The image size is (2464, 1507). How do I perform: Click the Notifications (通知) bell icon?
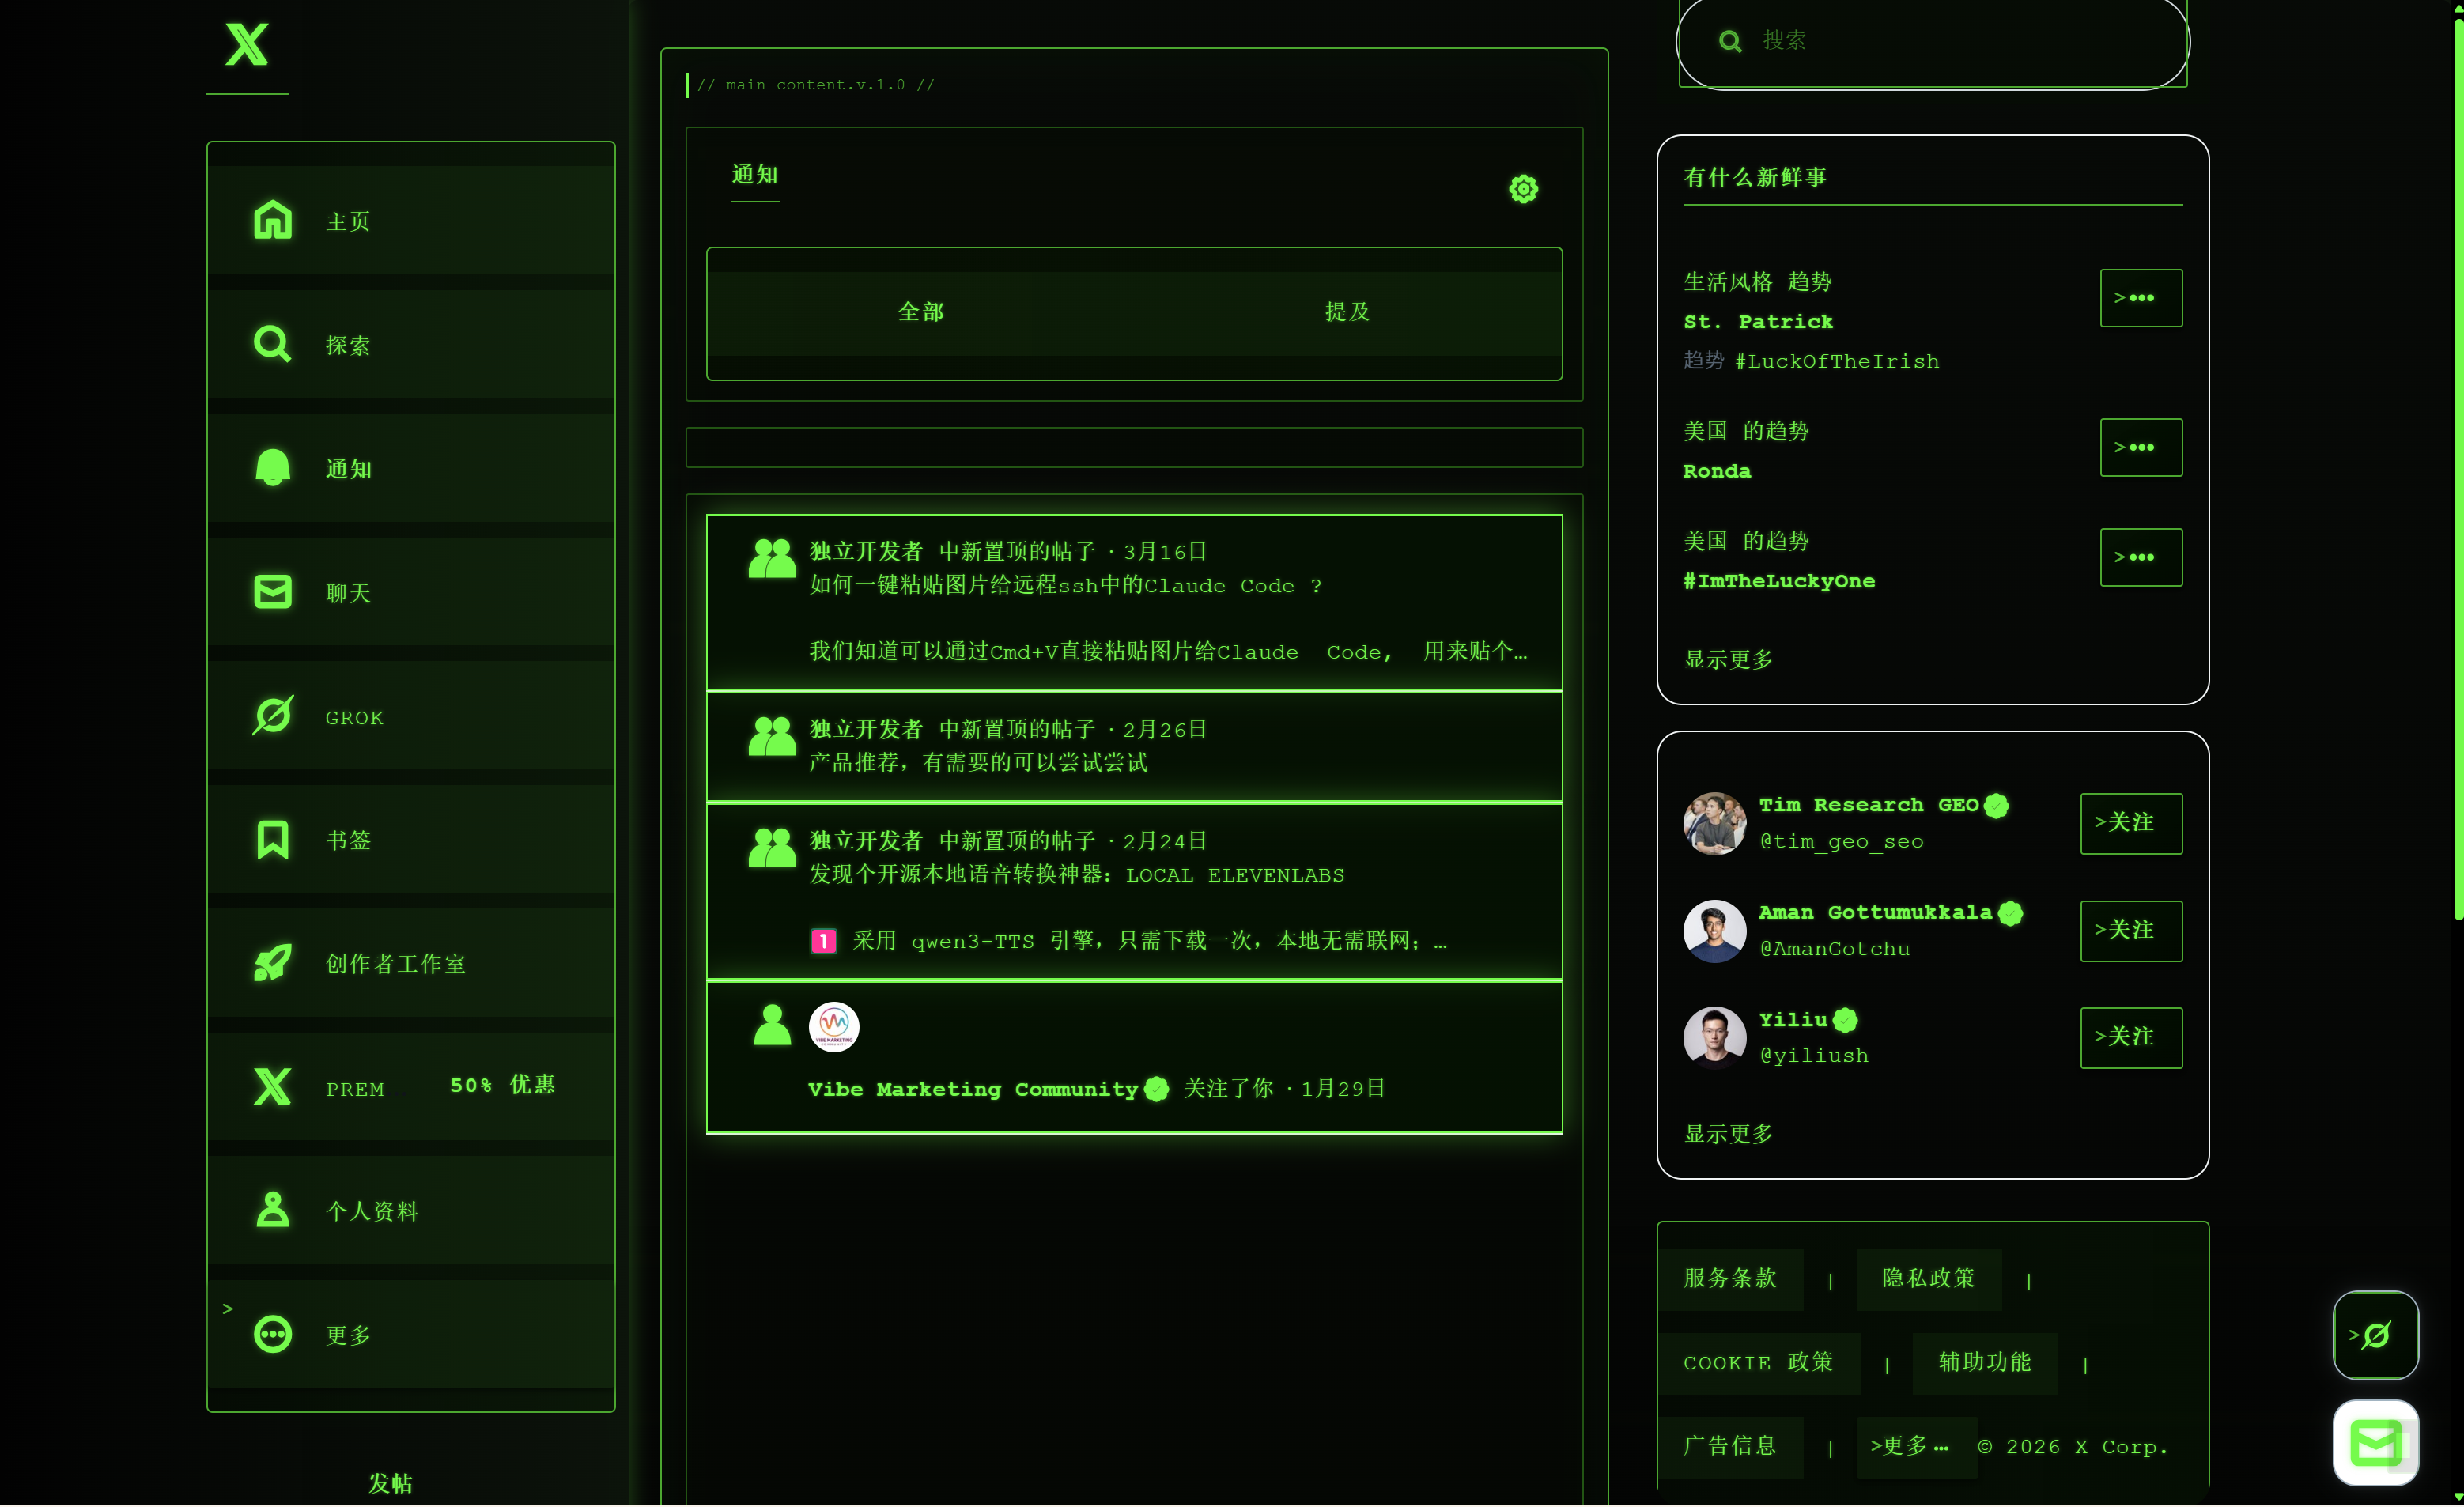[x=272, y=468]
